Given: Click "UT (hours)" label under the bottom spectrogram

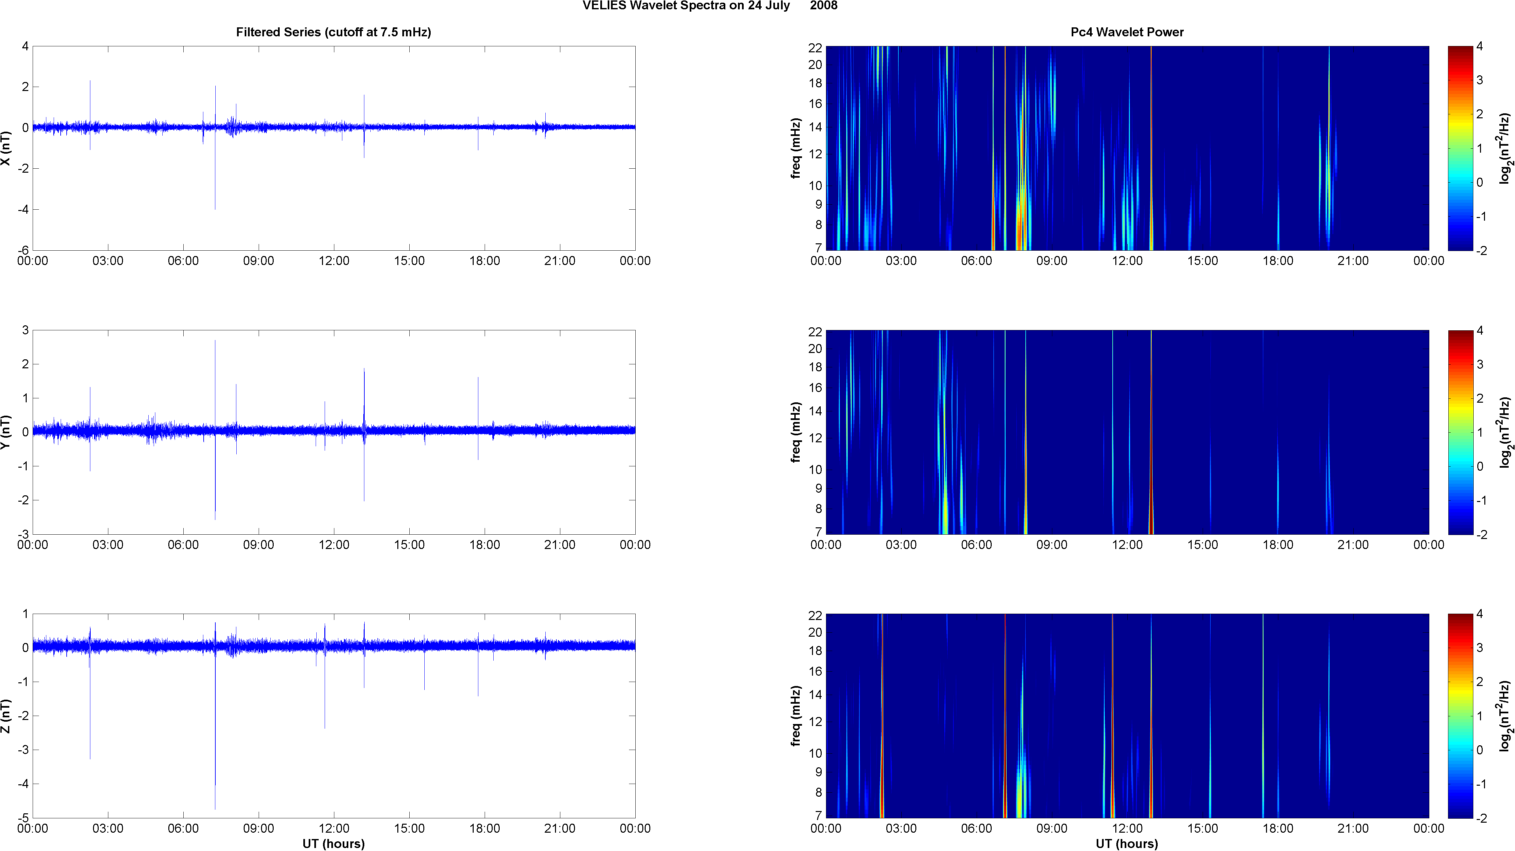Looking at the screenshot, I should (x=1126, y=844).
